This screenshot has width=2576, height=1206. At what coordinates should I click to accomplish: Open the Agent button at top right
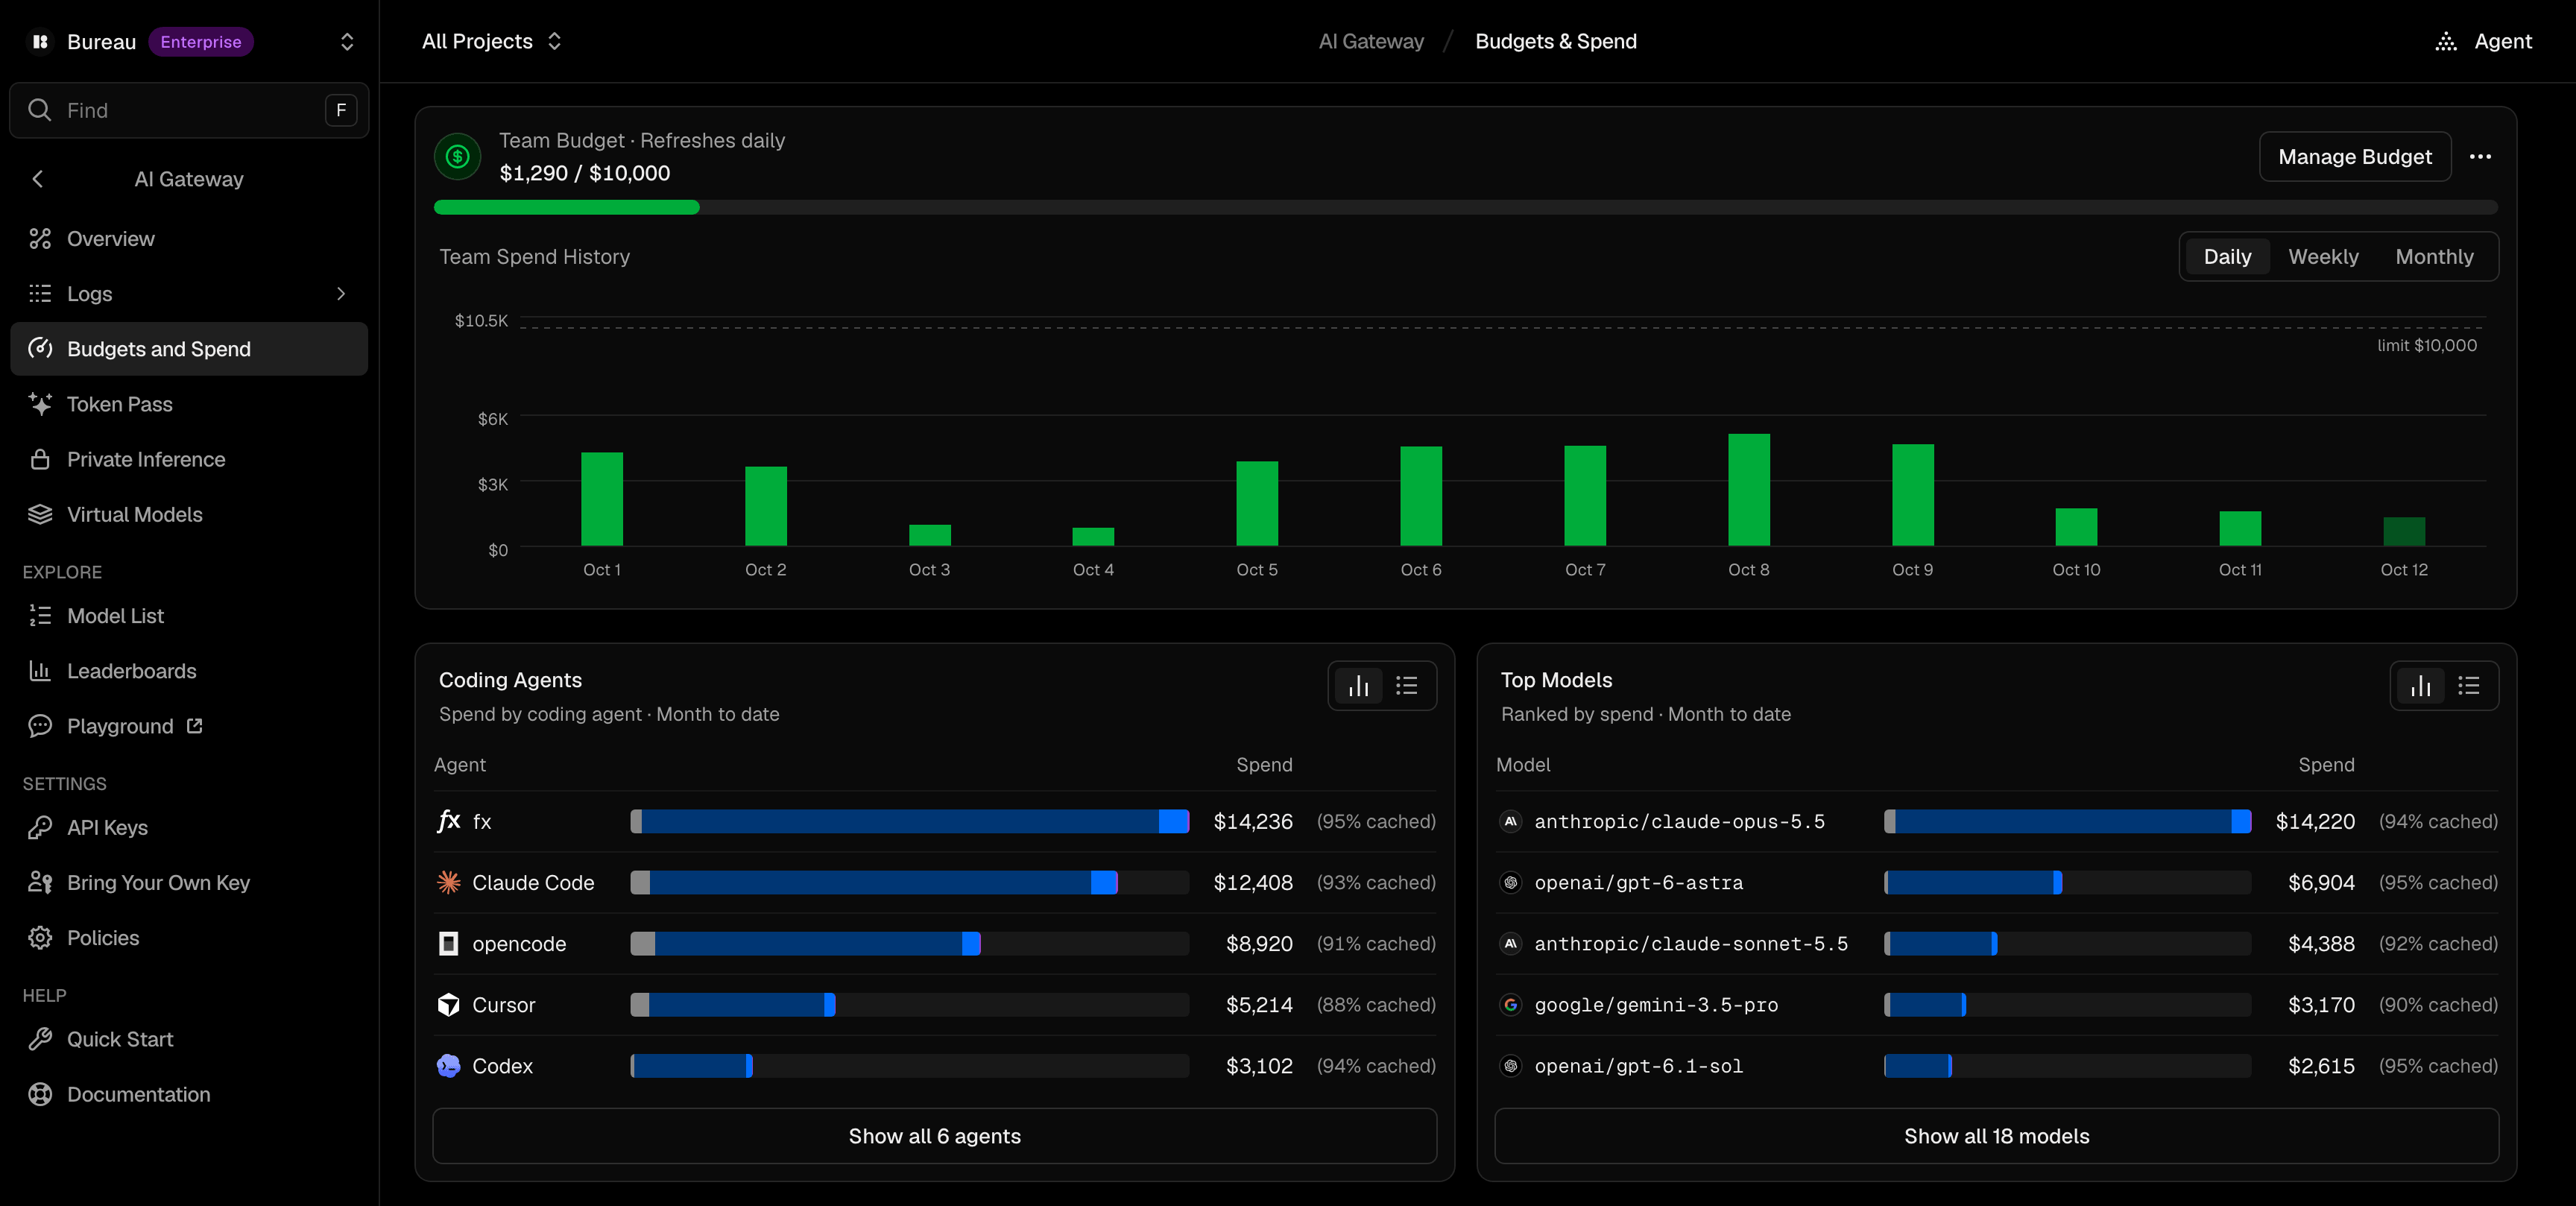2485,41
